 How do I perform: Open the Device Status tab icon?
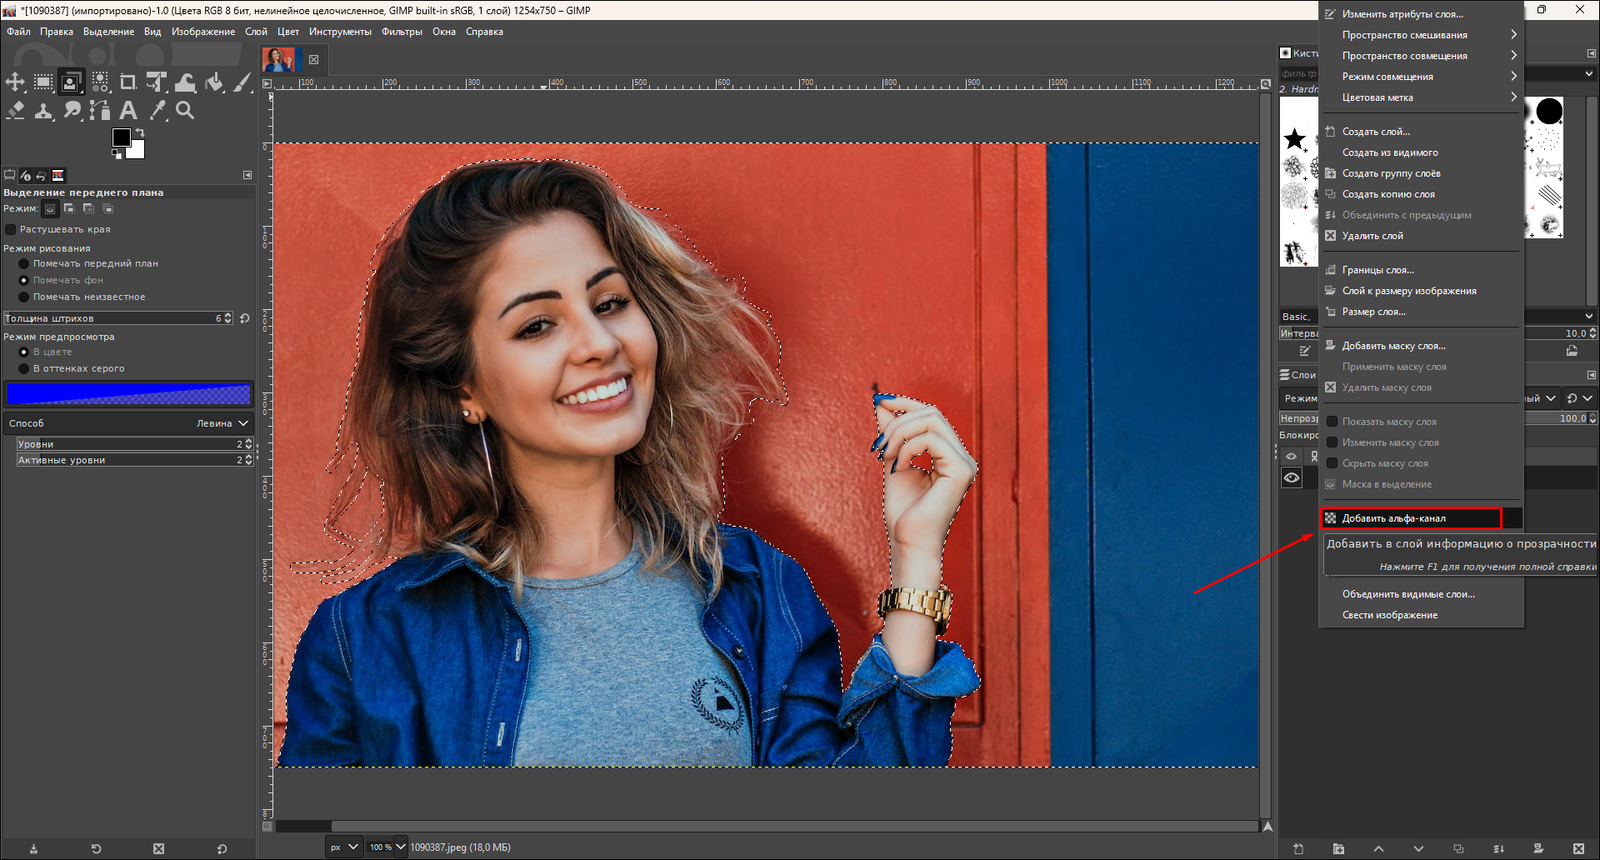(x=26, y=175)
